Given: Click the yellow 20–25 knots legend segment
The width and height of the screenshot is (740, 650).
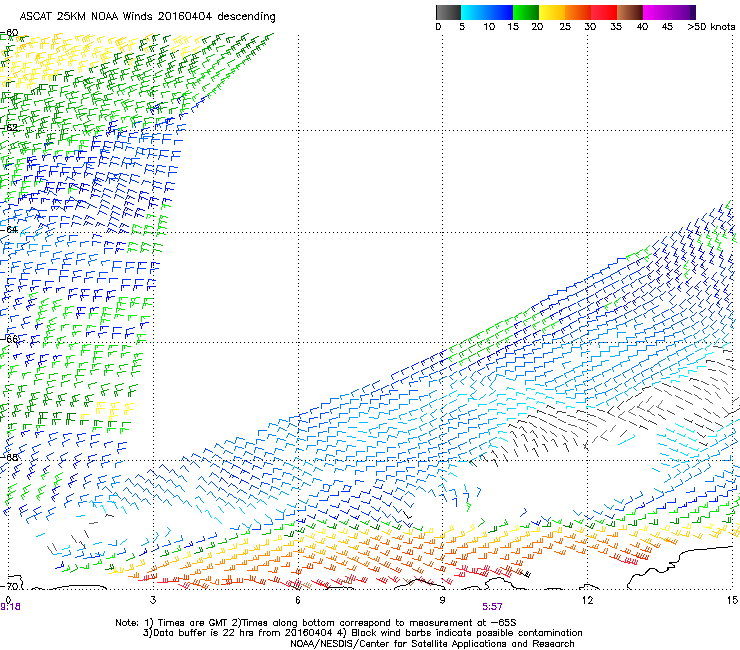Looking at the screenshot, I should pyautogui.click(x=552, y=12).
